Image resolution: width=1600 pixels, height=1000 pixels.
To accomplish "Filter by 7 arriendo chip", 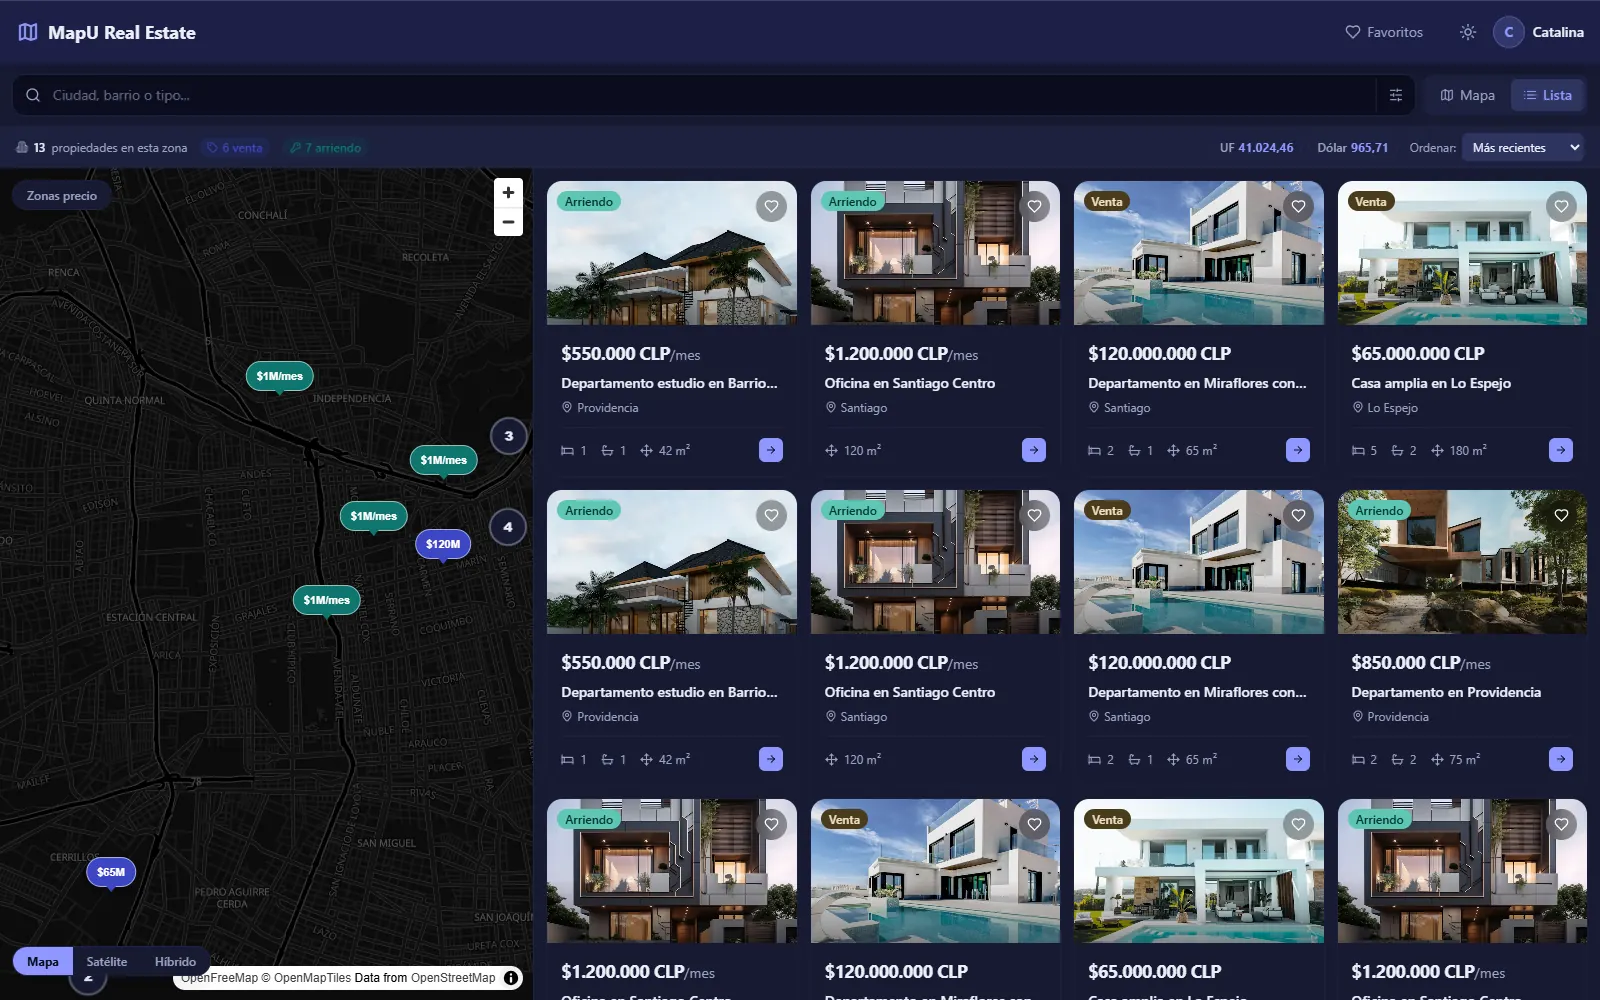I will [325, 148].
